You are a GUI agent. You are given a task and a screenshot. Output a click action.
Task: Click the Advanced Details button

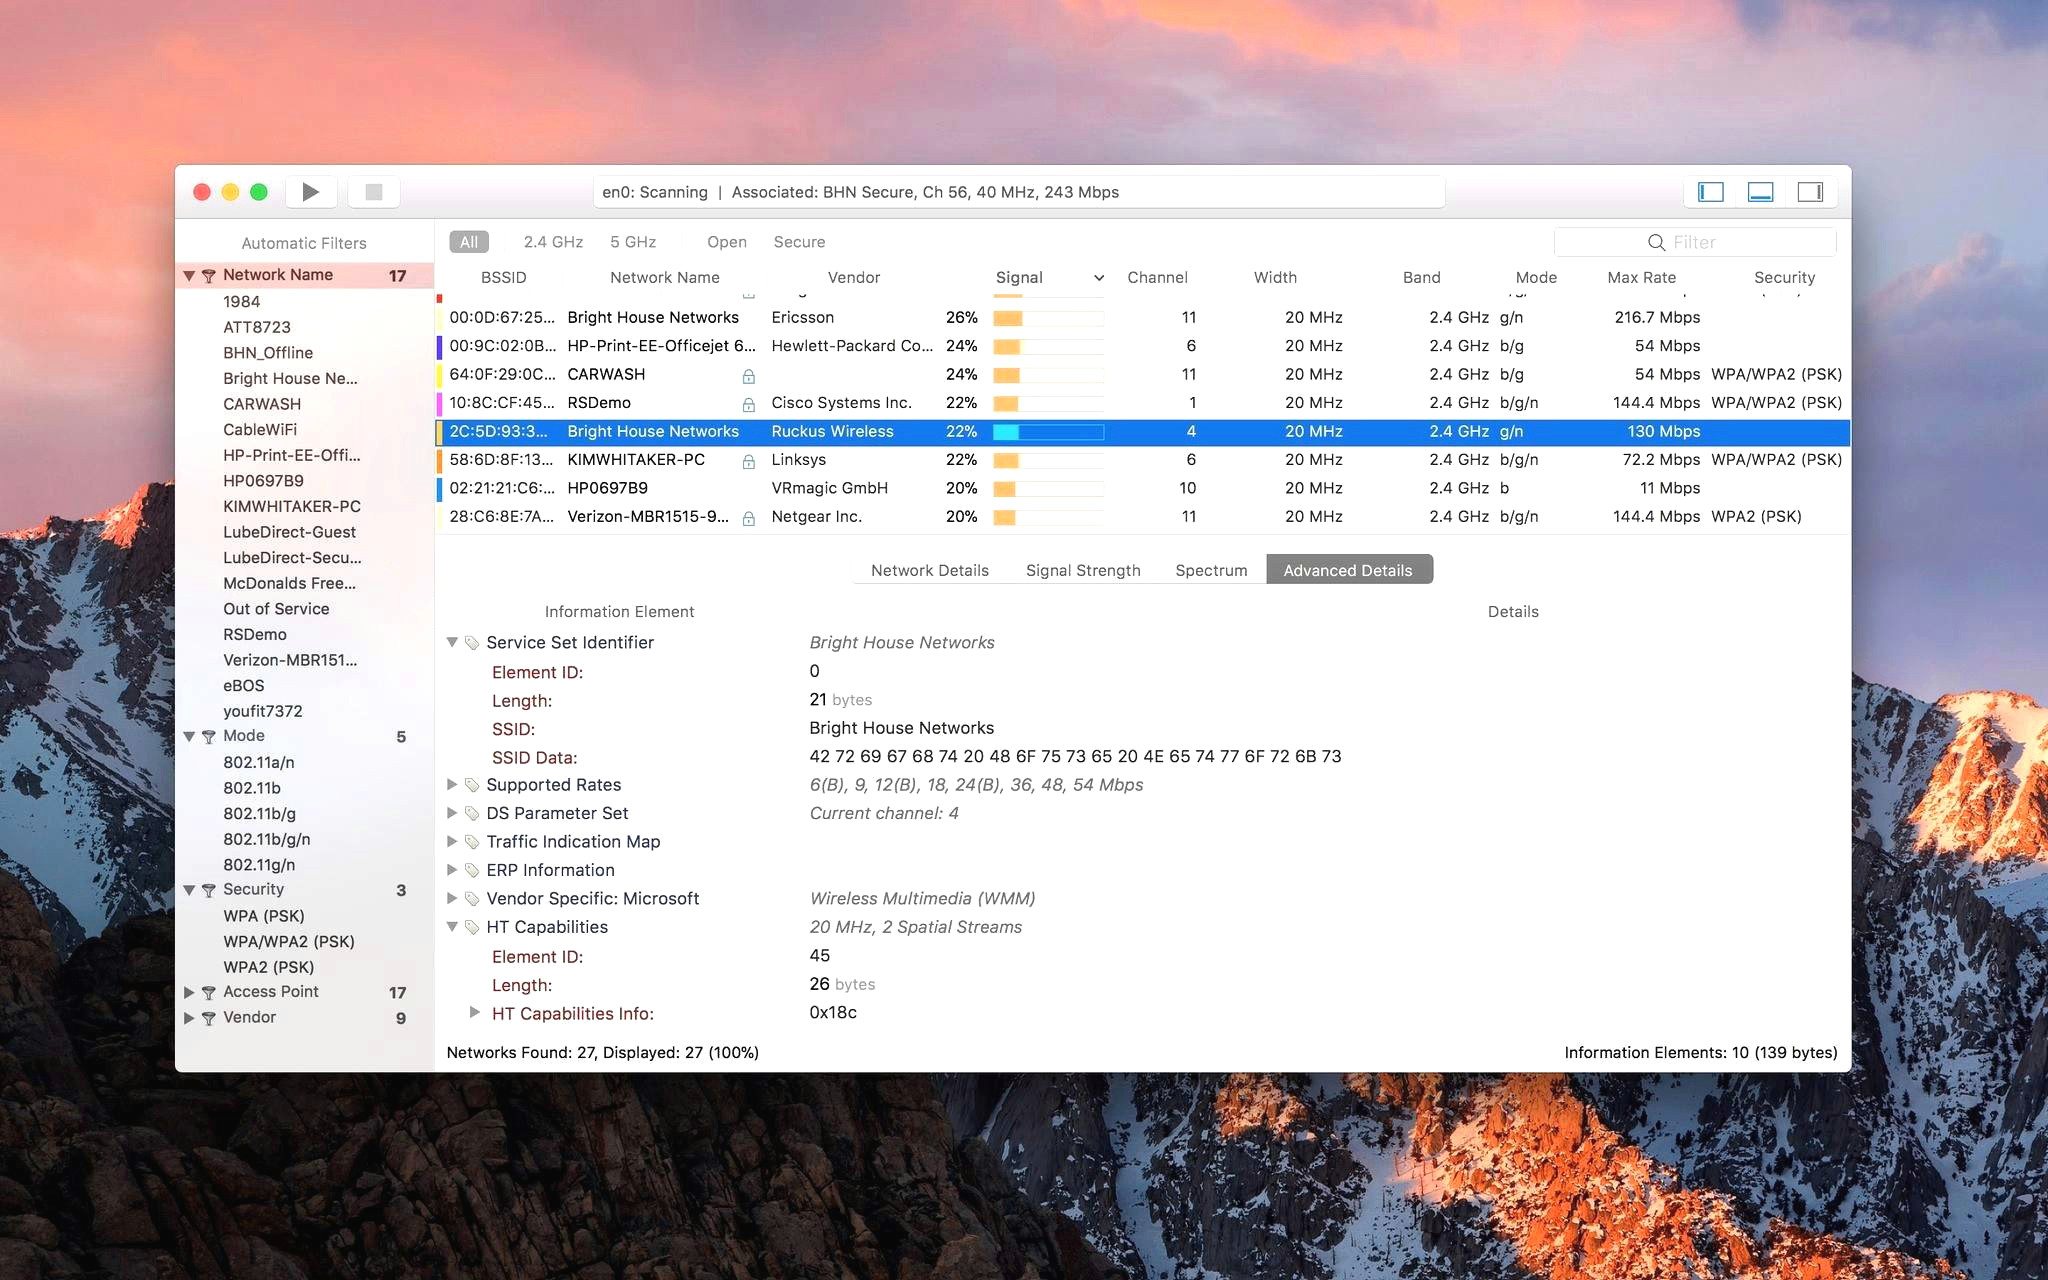coord(1346,569)
